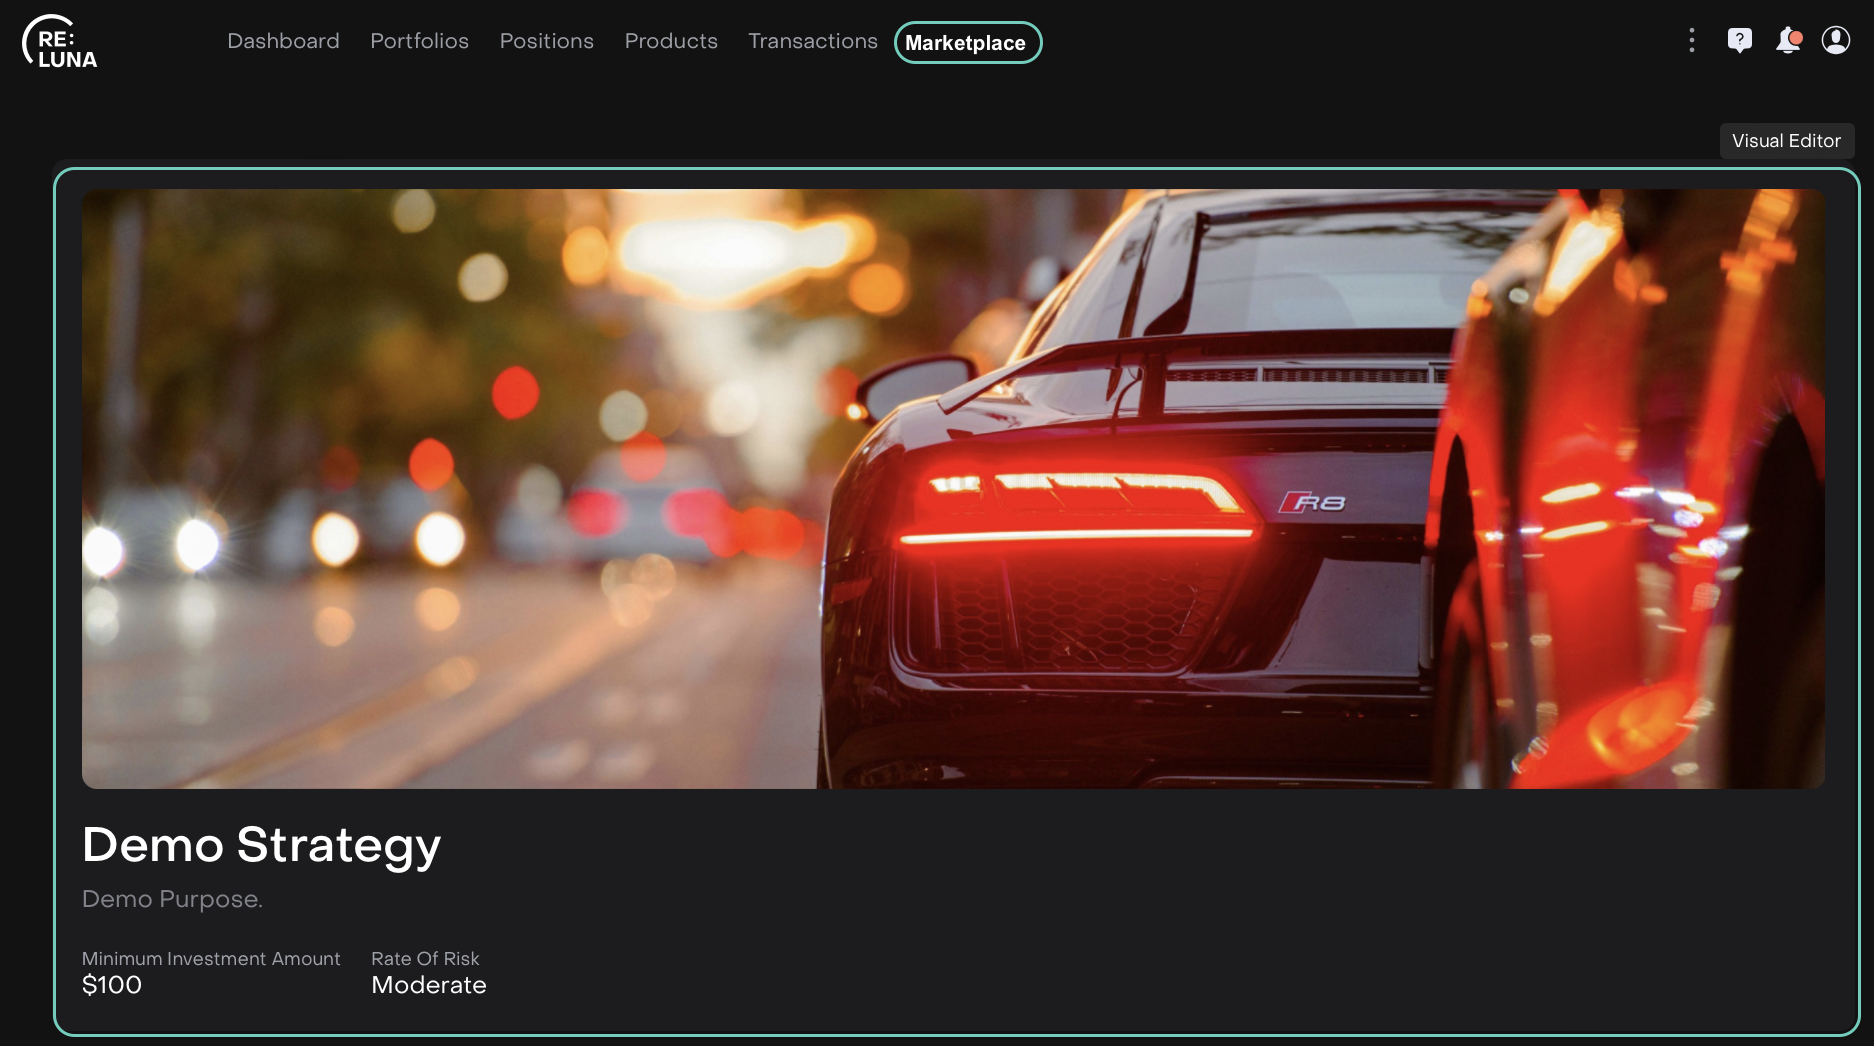This screenshot has height=1046, width=1874.
Task: Select the Rate Of Risk label
Action: (425, 959)
